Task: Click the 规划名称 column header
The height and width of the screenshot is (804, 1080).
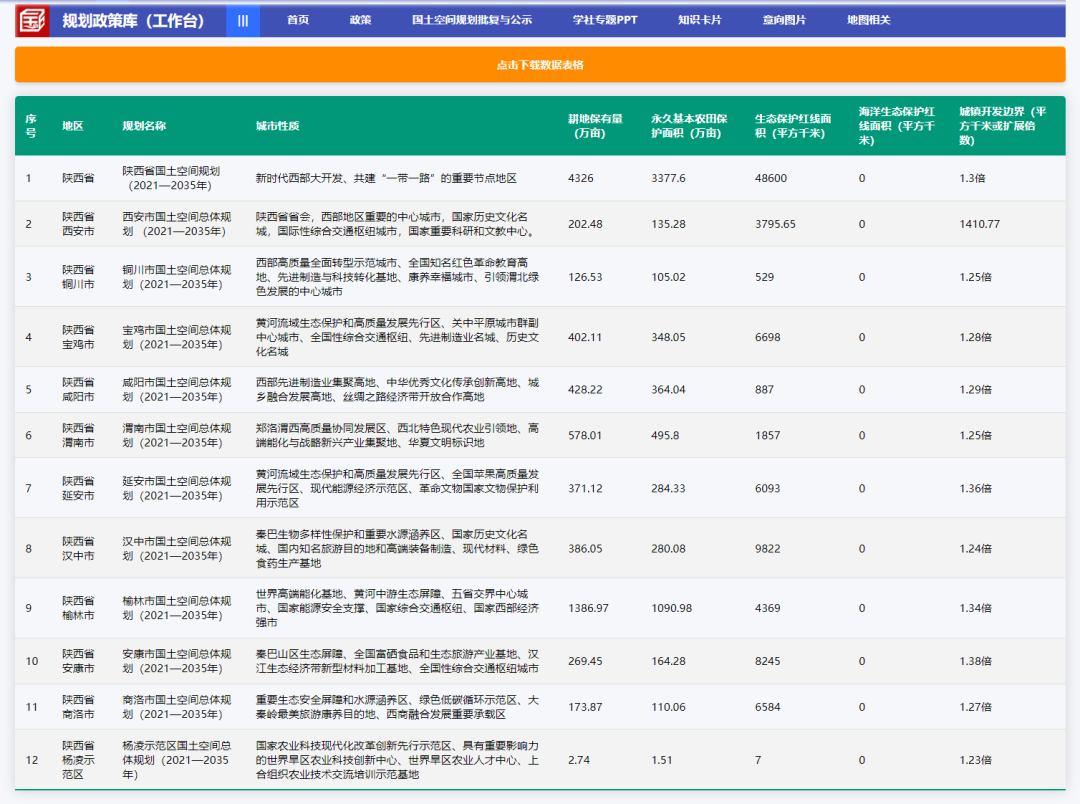Action: 144,126
